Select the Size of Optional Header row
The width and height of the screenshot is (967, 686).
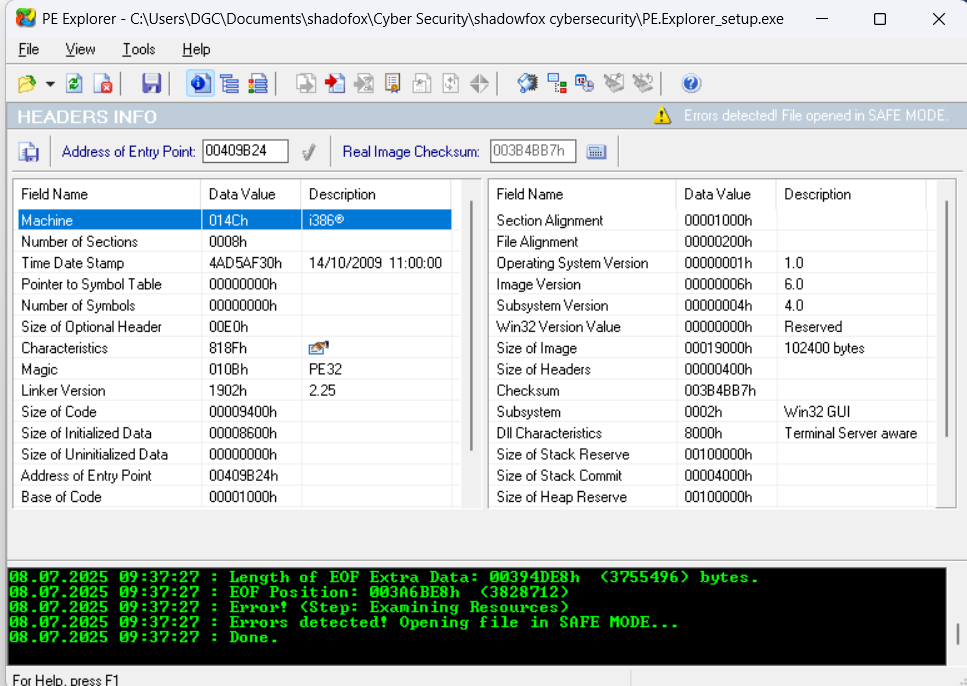coord(235,327)
